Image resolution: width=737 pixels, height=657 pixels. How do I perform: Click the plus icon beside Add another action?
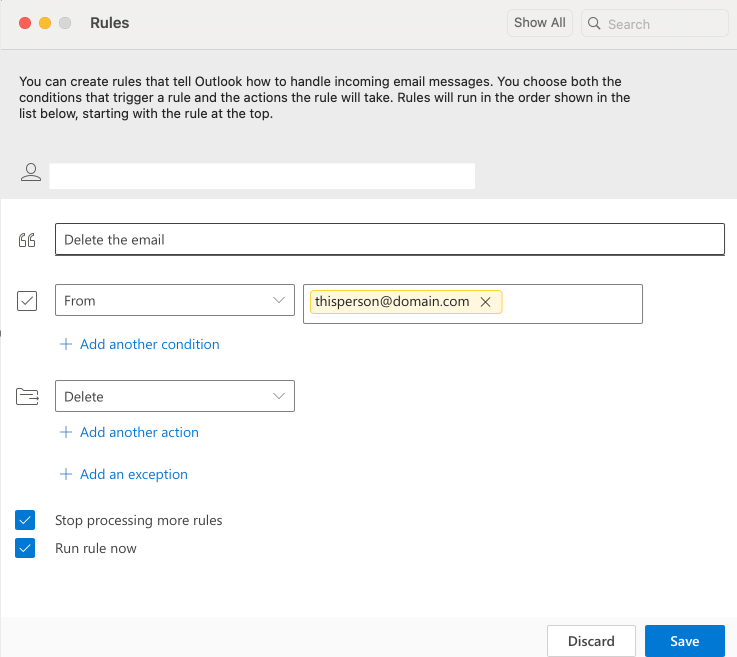[66, 432]
